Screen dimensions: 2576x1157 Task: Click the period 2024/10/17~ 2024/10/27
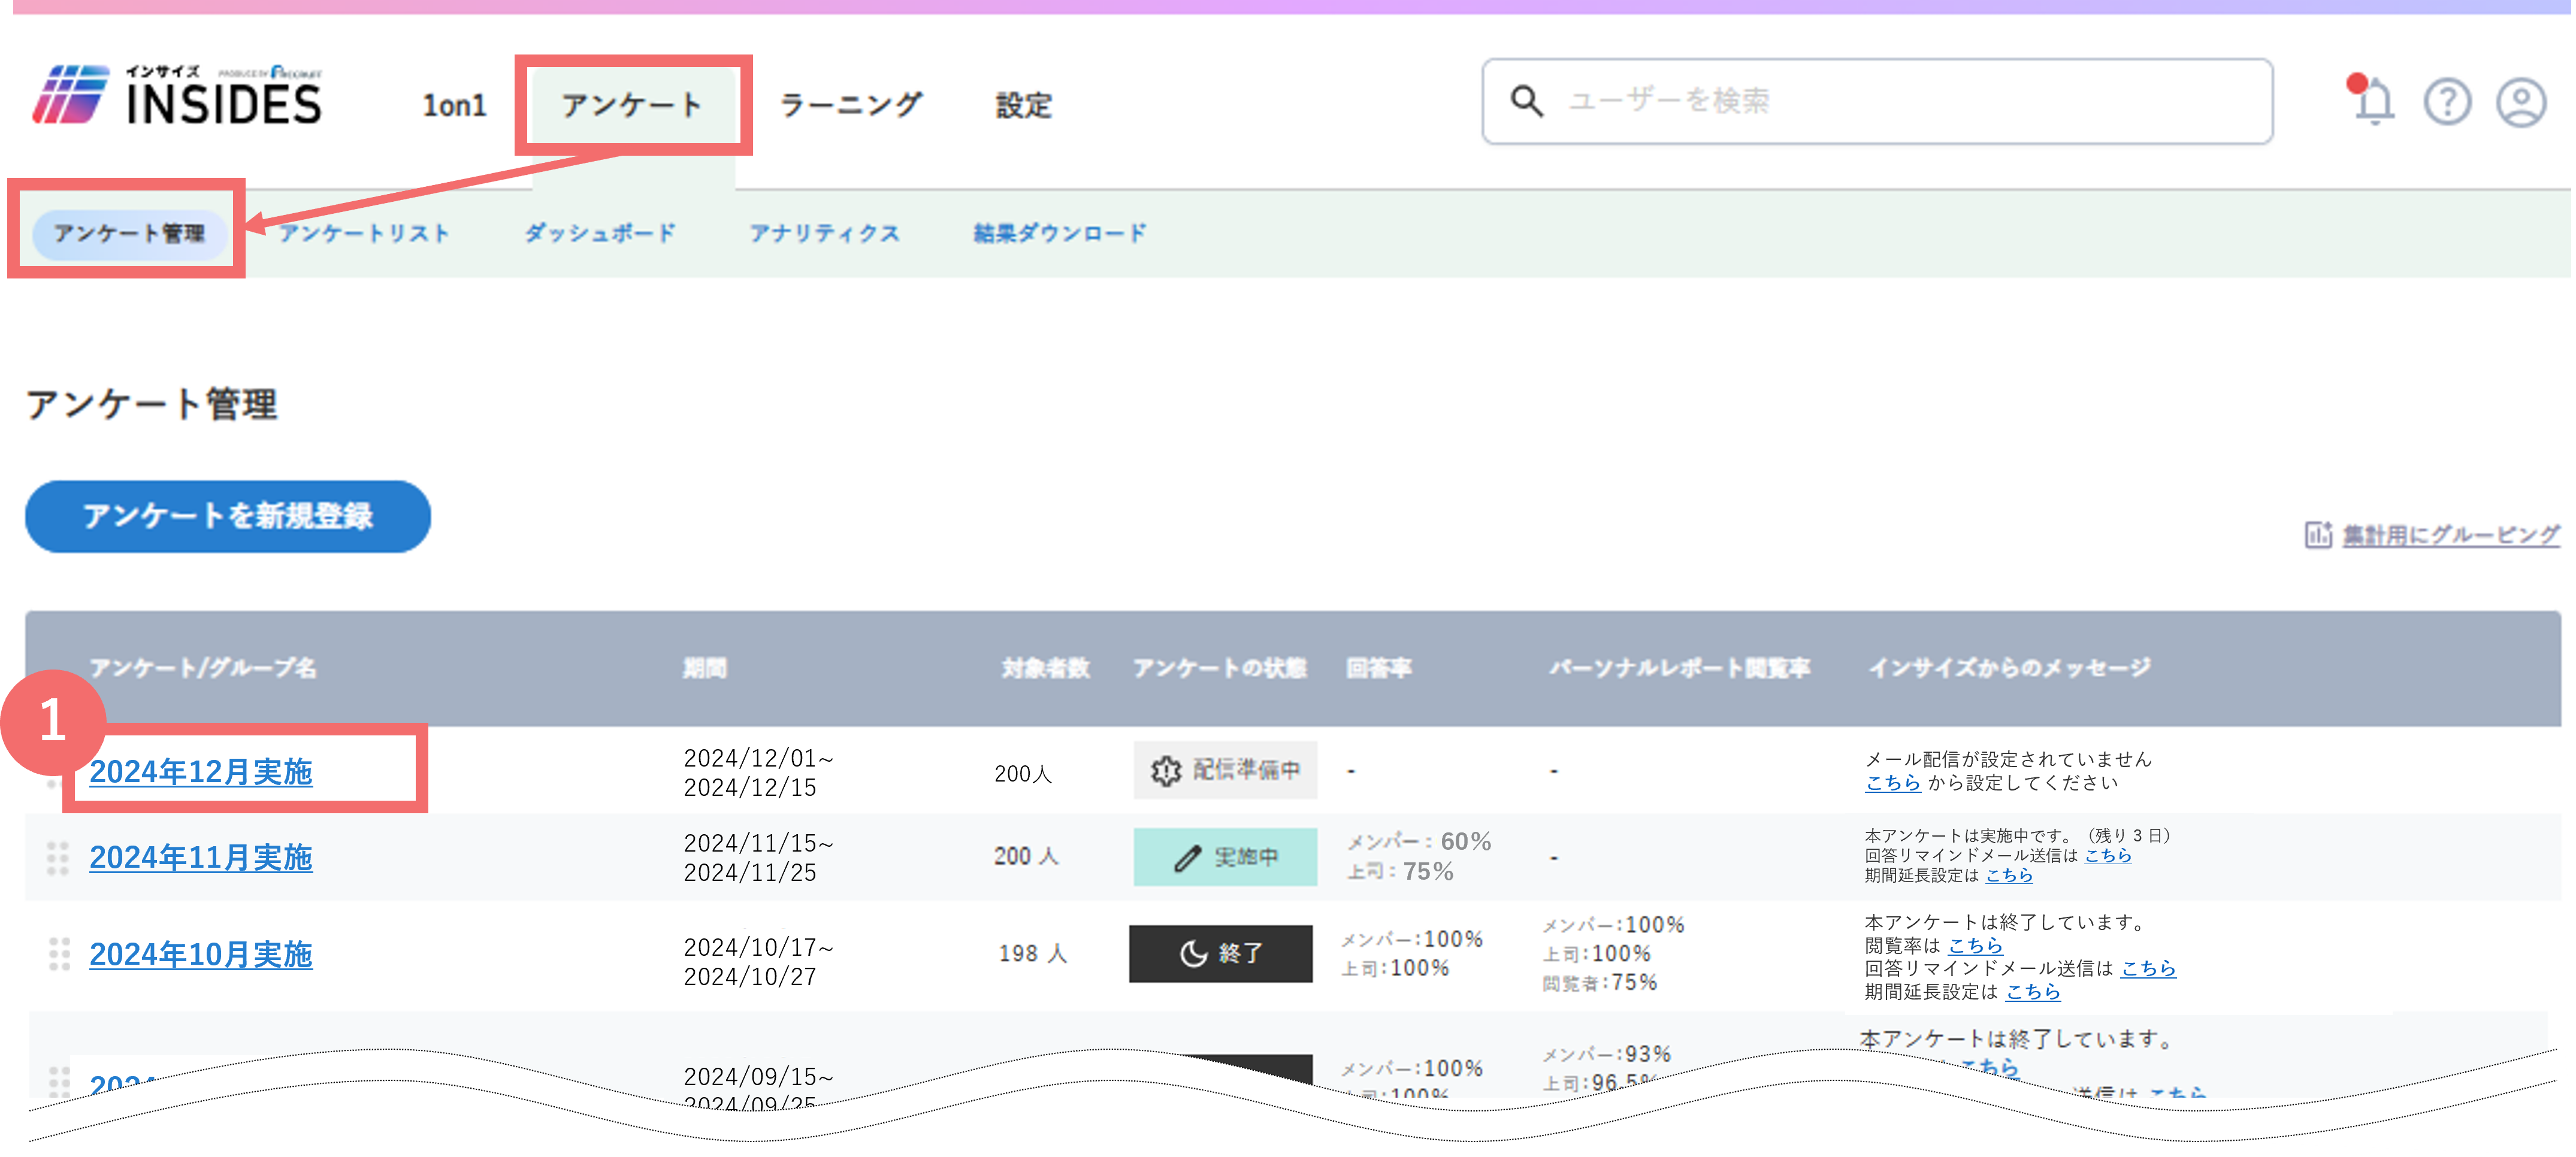tap(758, 962)
